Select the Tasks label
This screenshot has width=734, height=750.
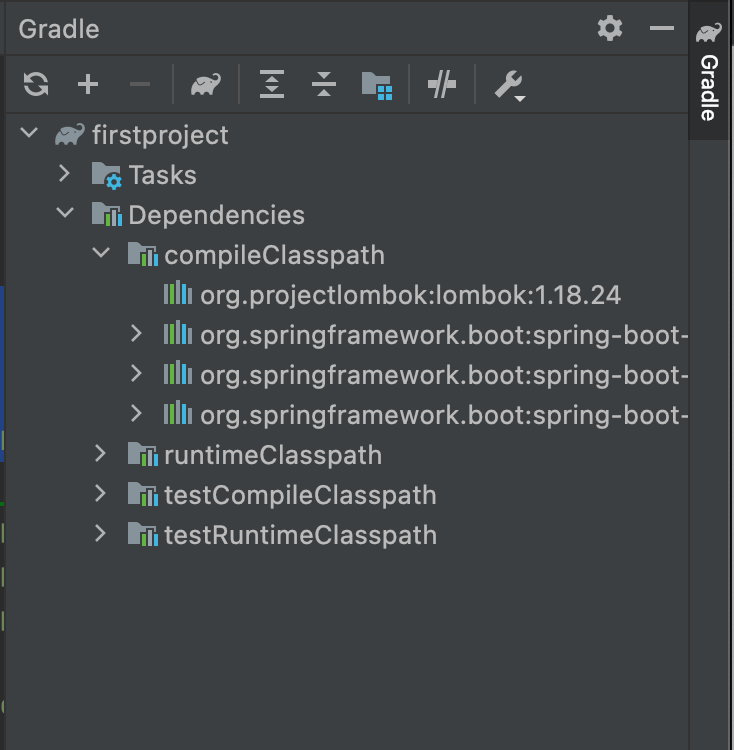[x=163, y=175]
